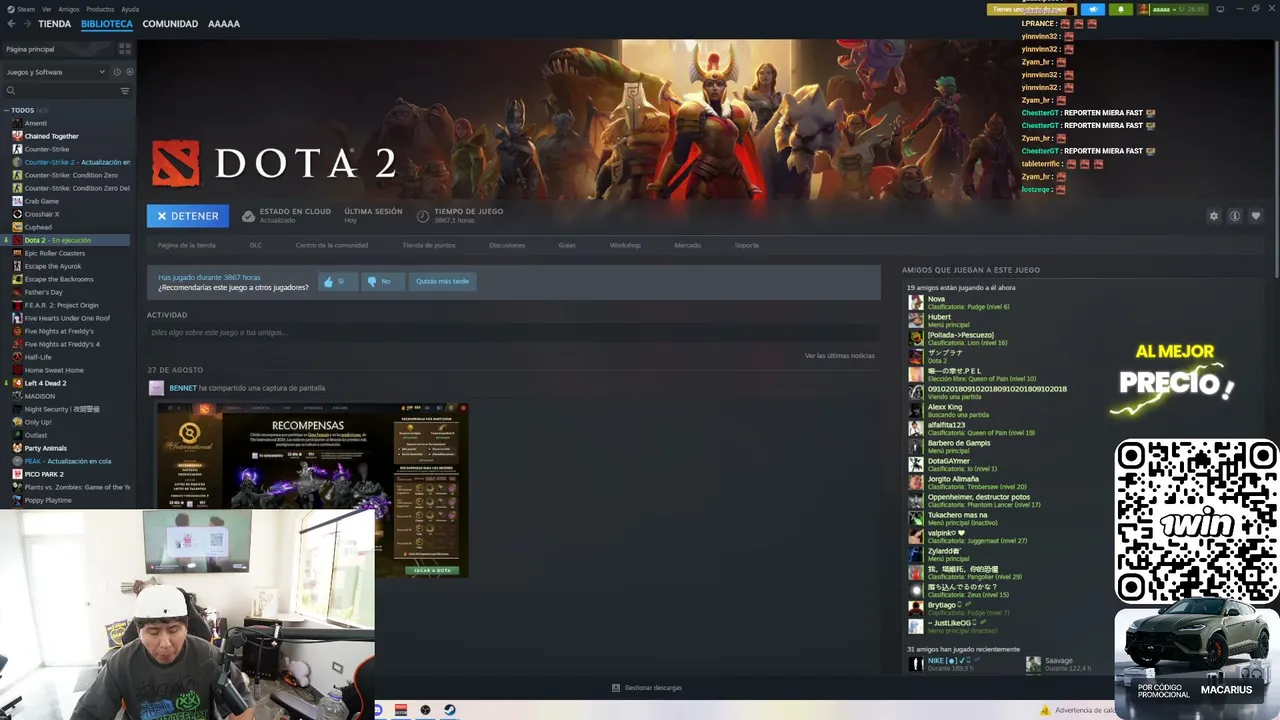Expand the Juegos y Software dropdown
The height and width of the screenshot is (720, 1280).
tap(55, 72)
